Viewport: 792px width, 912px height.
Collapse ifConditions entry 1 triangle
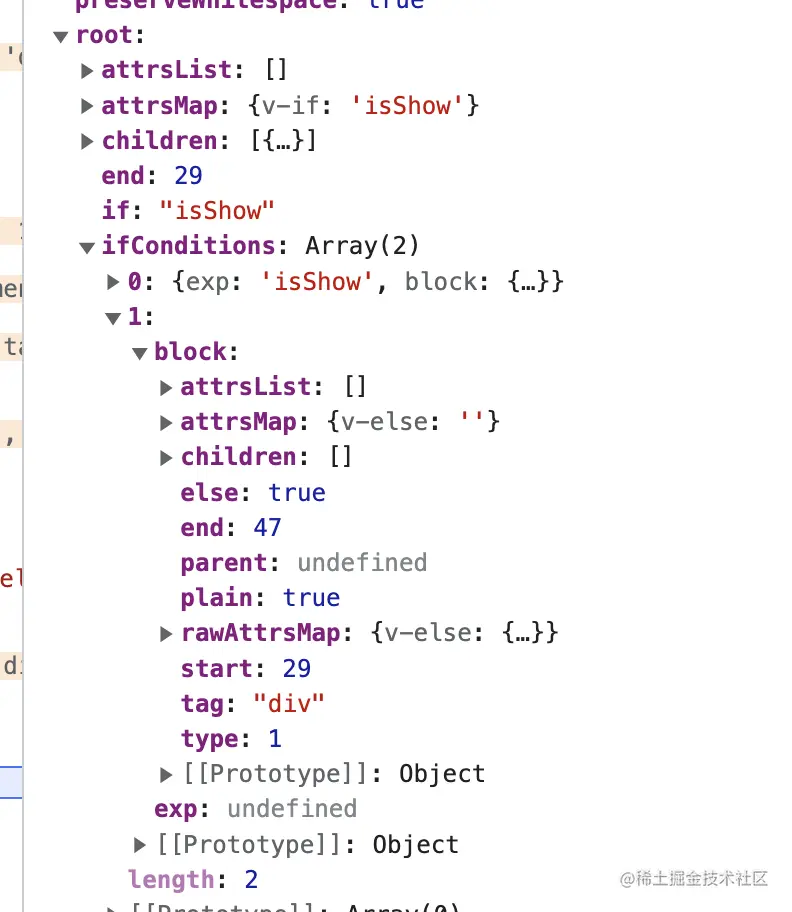click(113, 319)
